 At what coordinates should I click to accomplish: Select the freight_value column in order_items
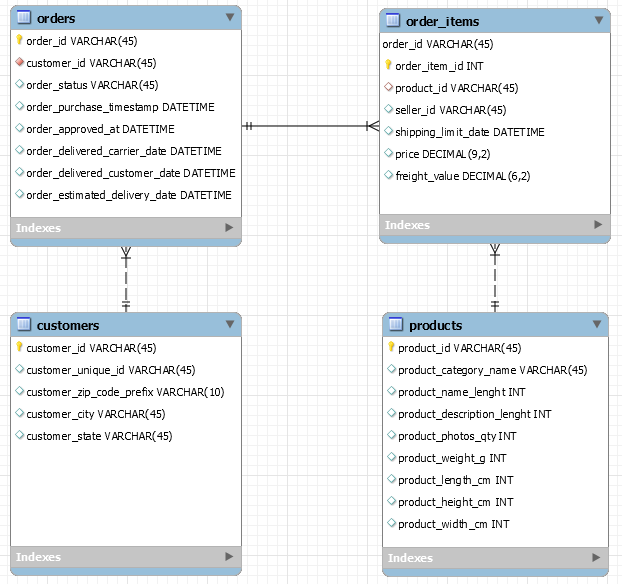pos(462,176)
